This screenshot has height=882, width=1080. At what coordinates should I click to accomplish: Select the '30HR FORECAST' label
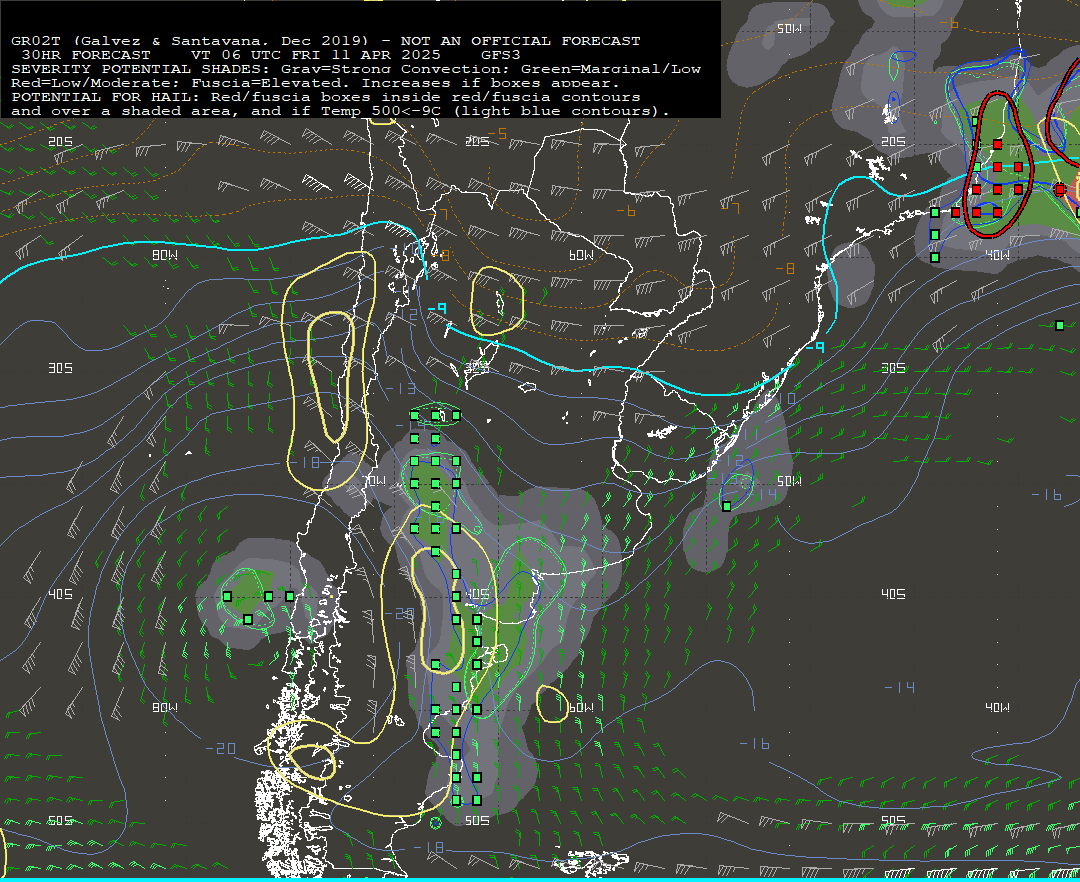[x=86, y=55]
